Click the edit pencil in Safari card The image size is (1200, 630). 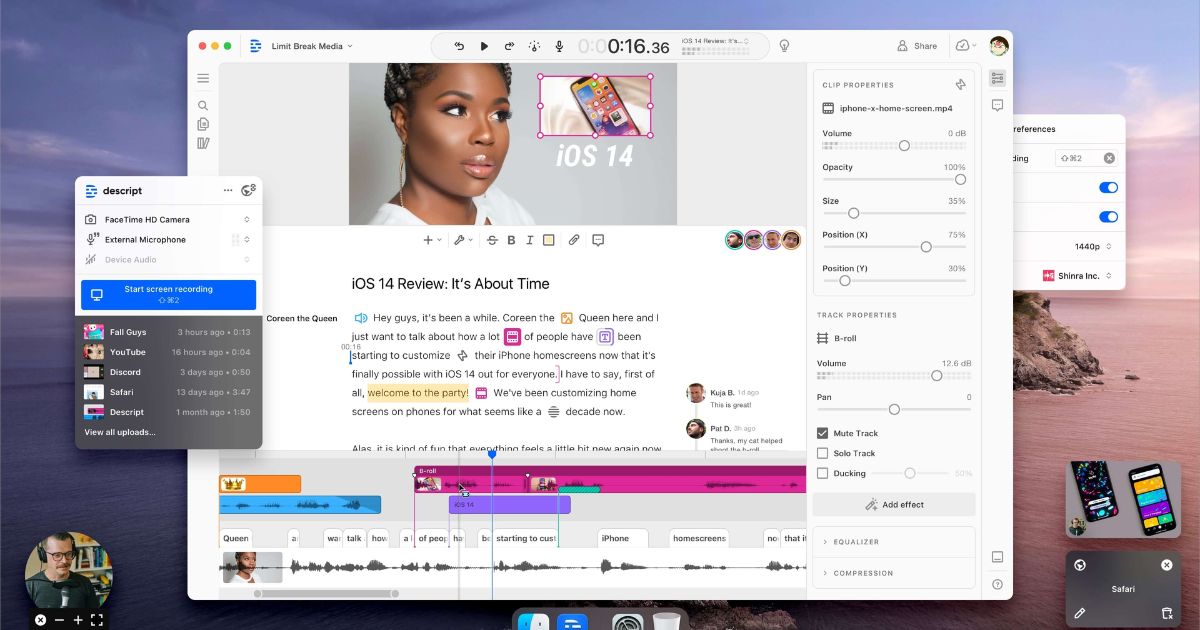(1080, 613)
